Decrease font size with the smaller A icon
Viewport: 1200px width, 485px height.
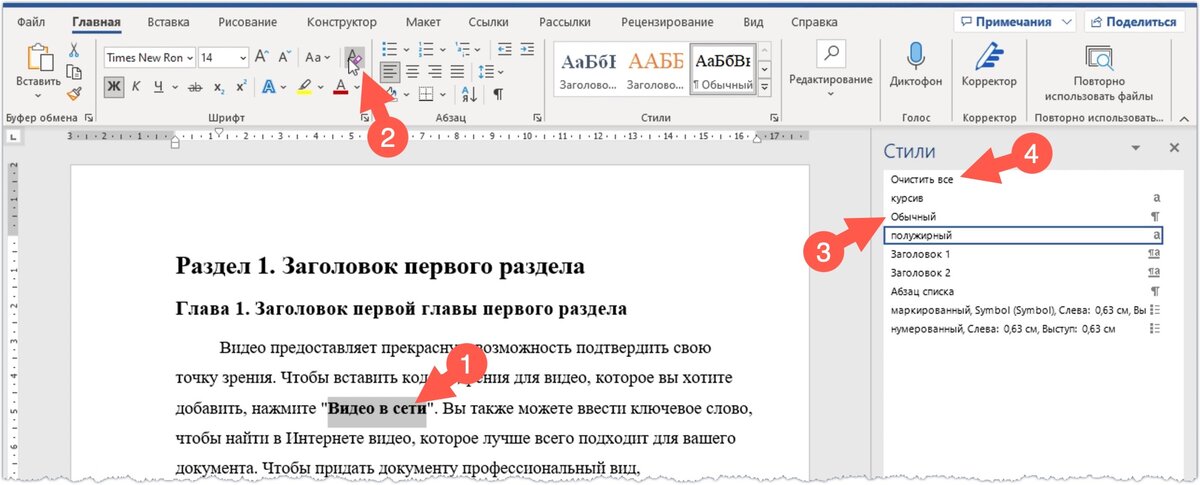coord(284,58)
